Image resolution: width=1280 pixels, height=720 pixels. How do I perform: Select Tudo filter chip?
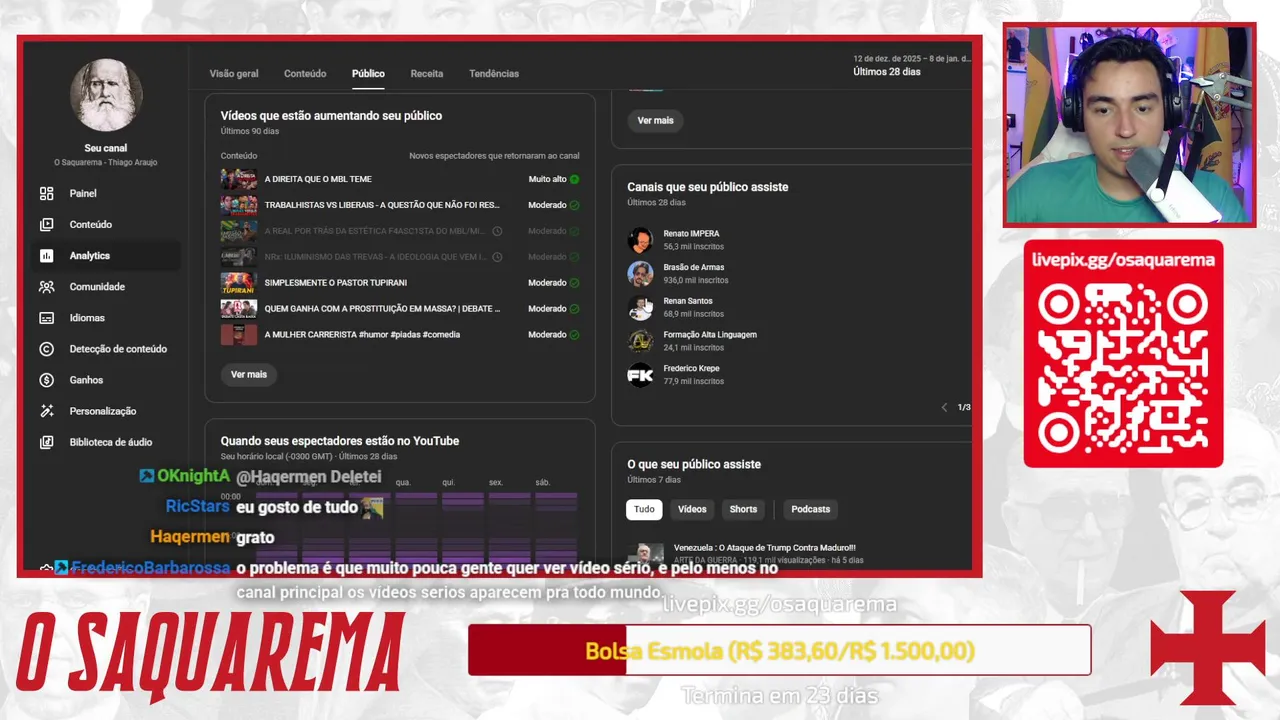[x=644, y=509]
